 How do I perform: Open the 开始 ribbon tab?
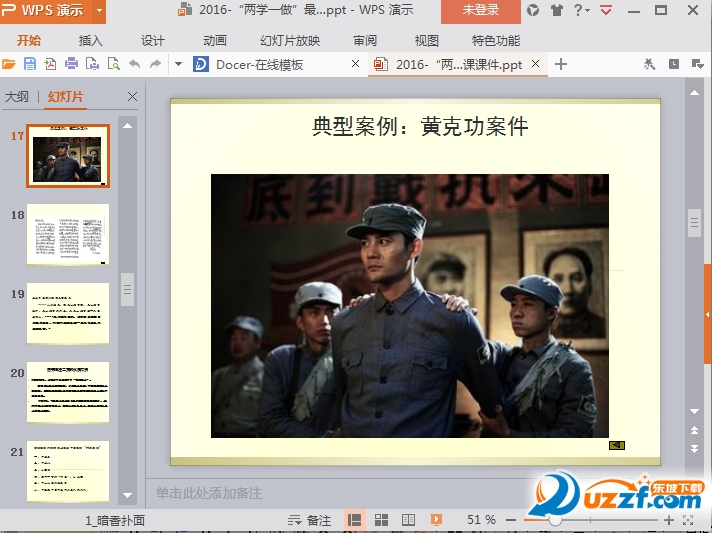click(x=29, y=41)
